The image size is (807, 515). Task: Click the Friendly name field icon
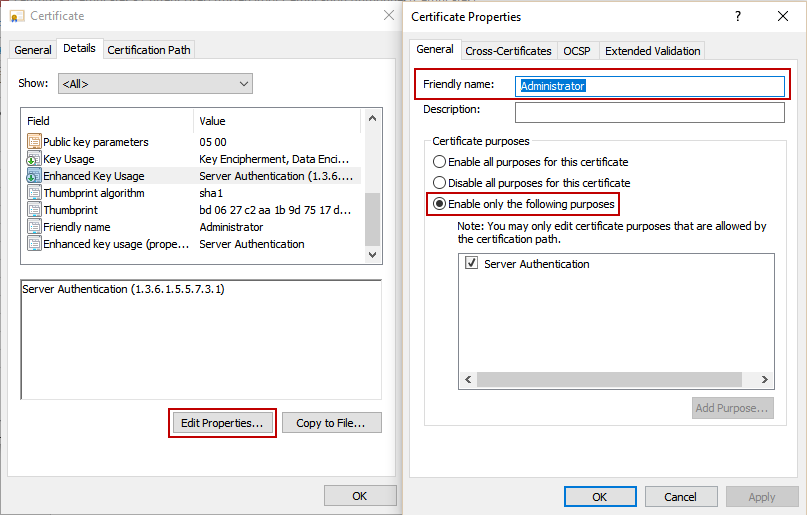coord(33,227)
